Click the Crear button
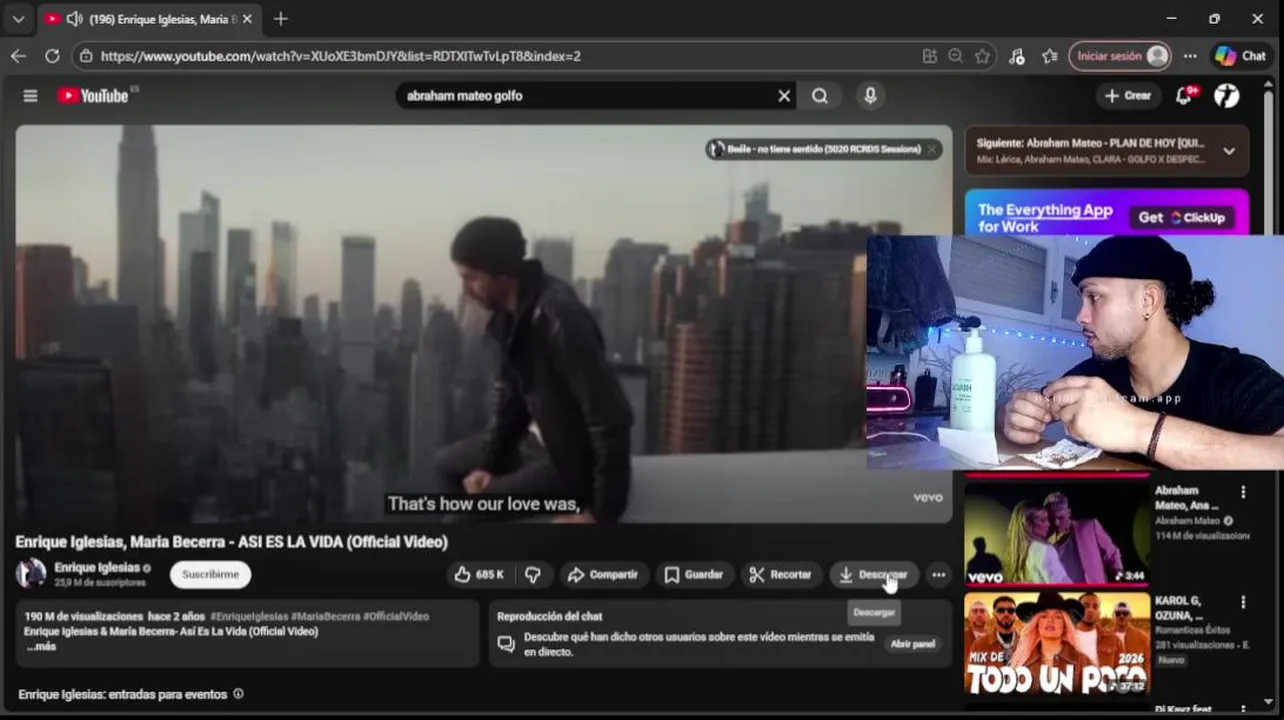Image resolution: width=1284 pixels, height=720 pixels. [x=1128, y=96]
